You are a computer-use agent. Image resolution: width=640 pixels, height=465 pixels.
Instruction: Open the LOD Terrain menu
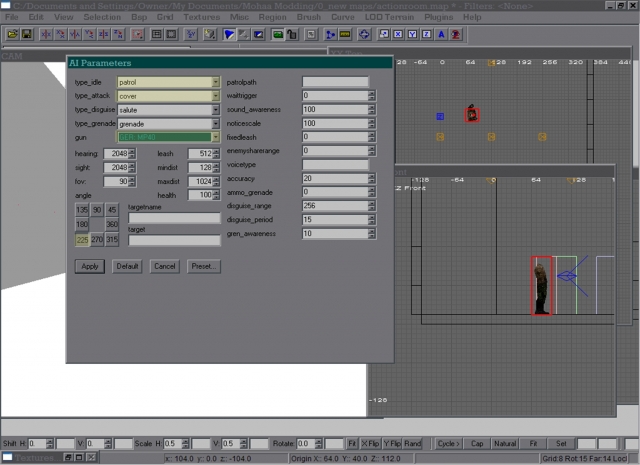pos(389,17)
